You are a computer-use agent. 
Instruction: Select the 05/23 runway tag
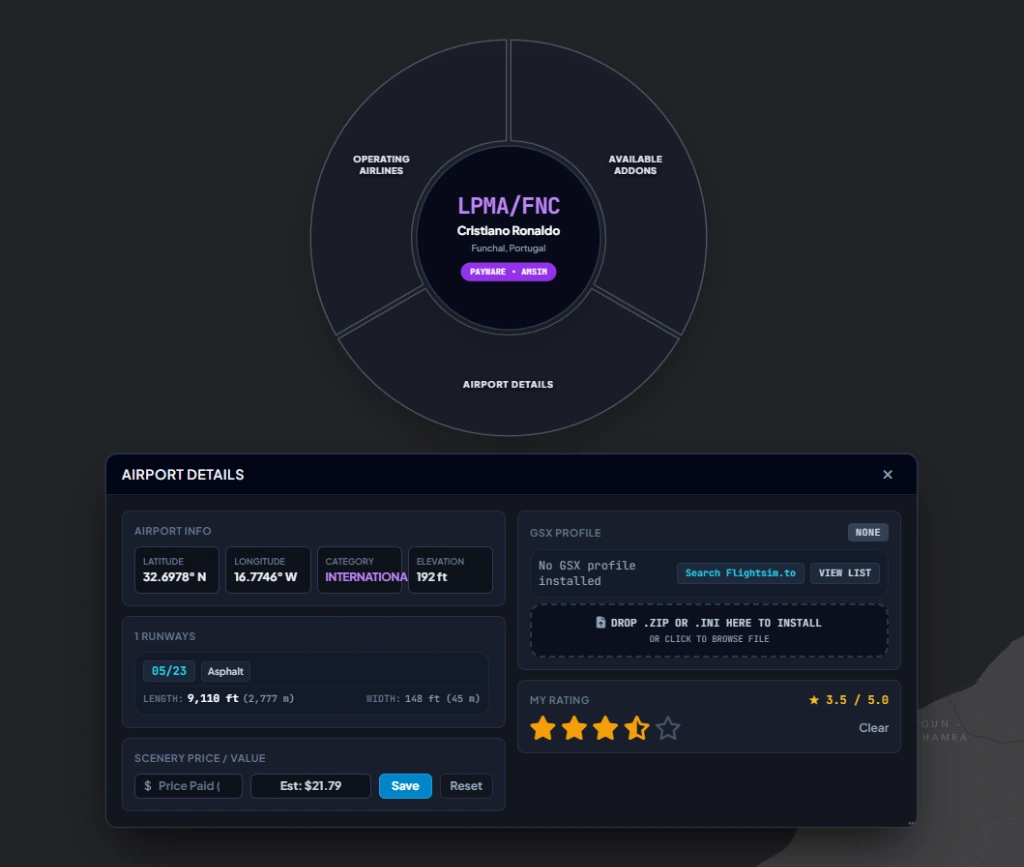click(168, 671)
